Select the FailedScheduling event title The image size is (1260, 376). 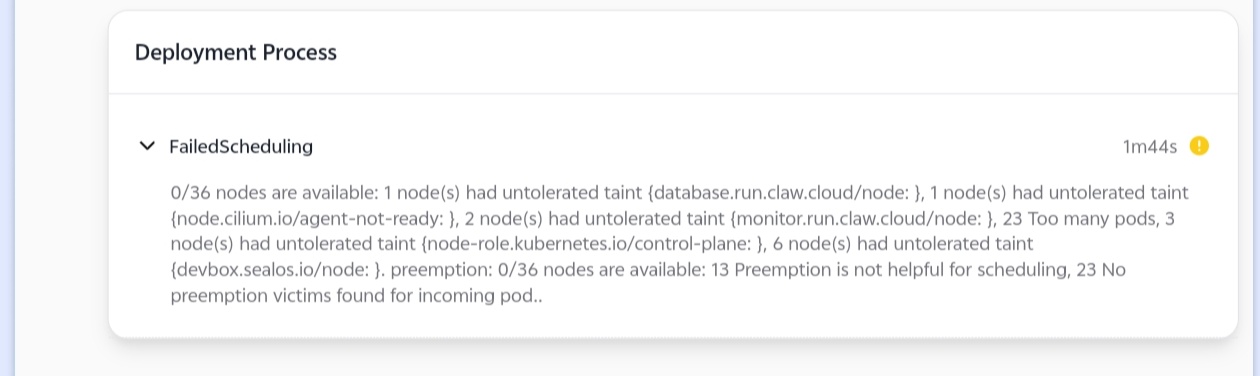click(241, 147)
